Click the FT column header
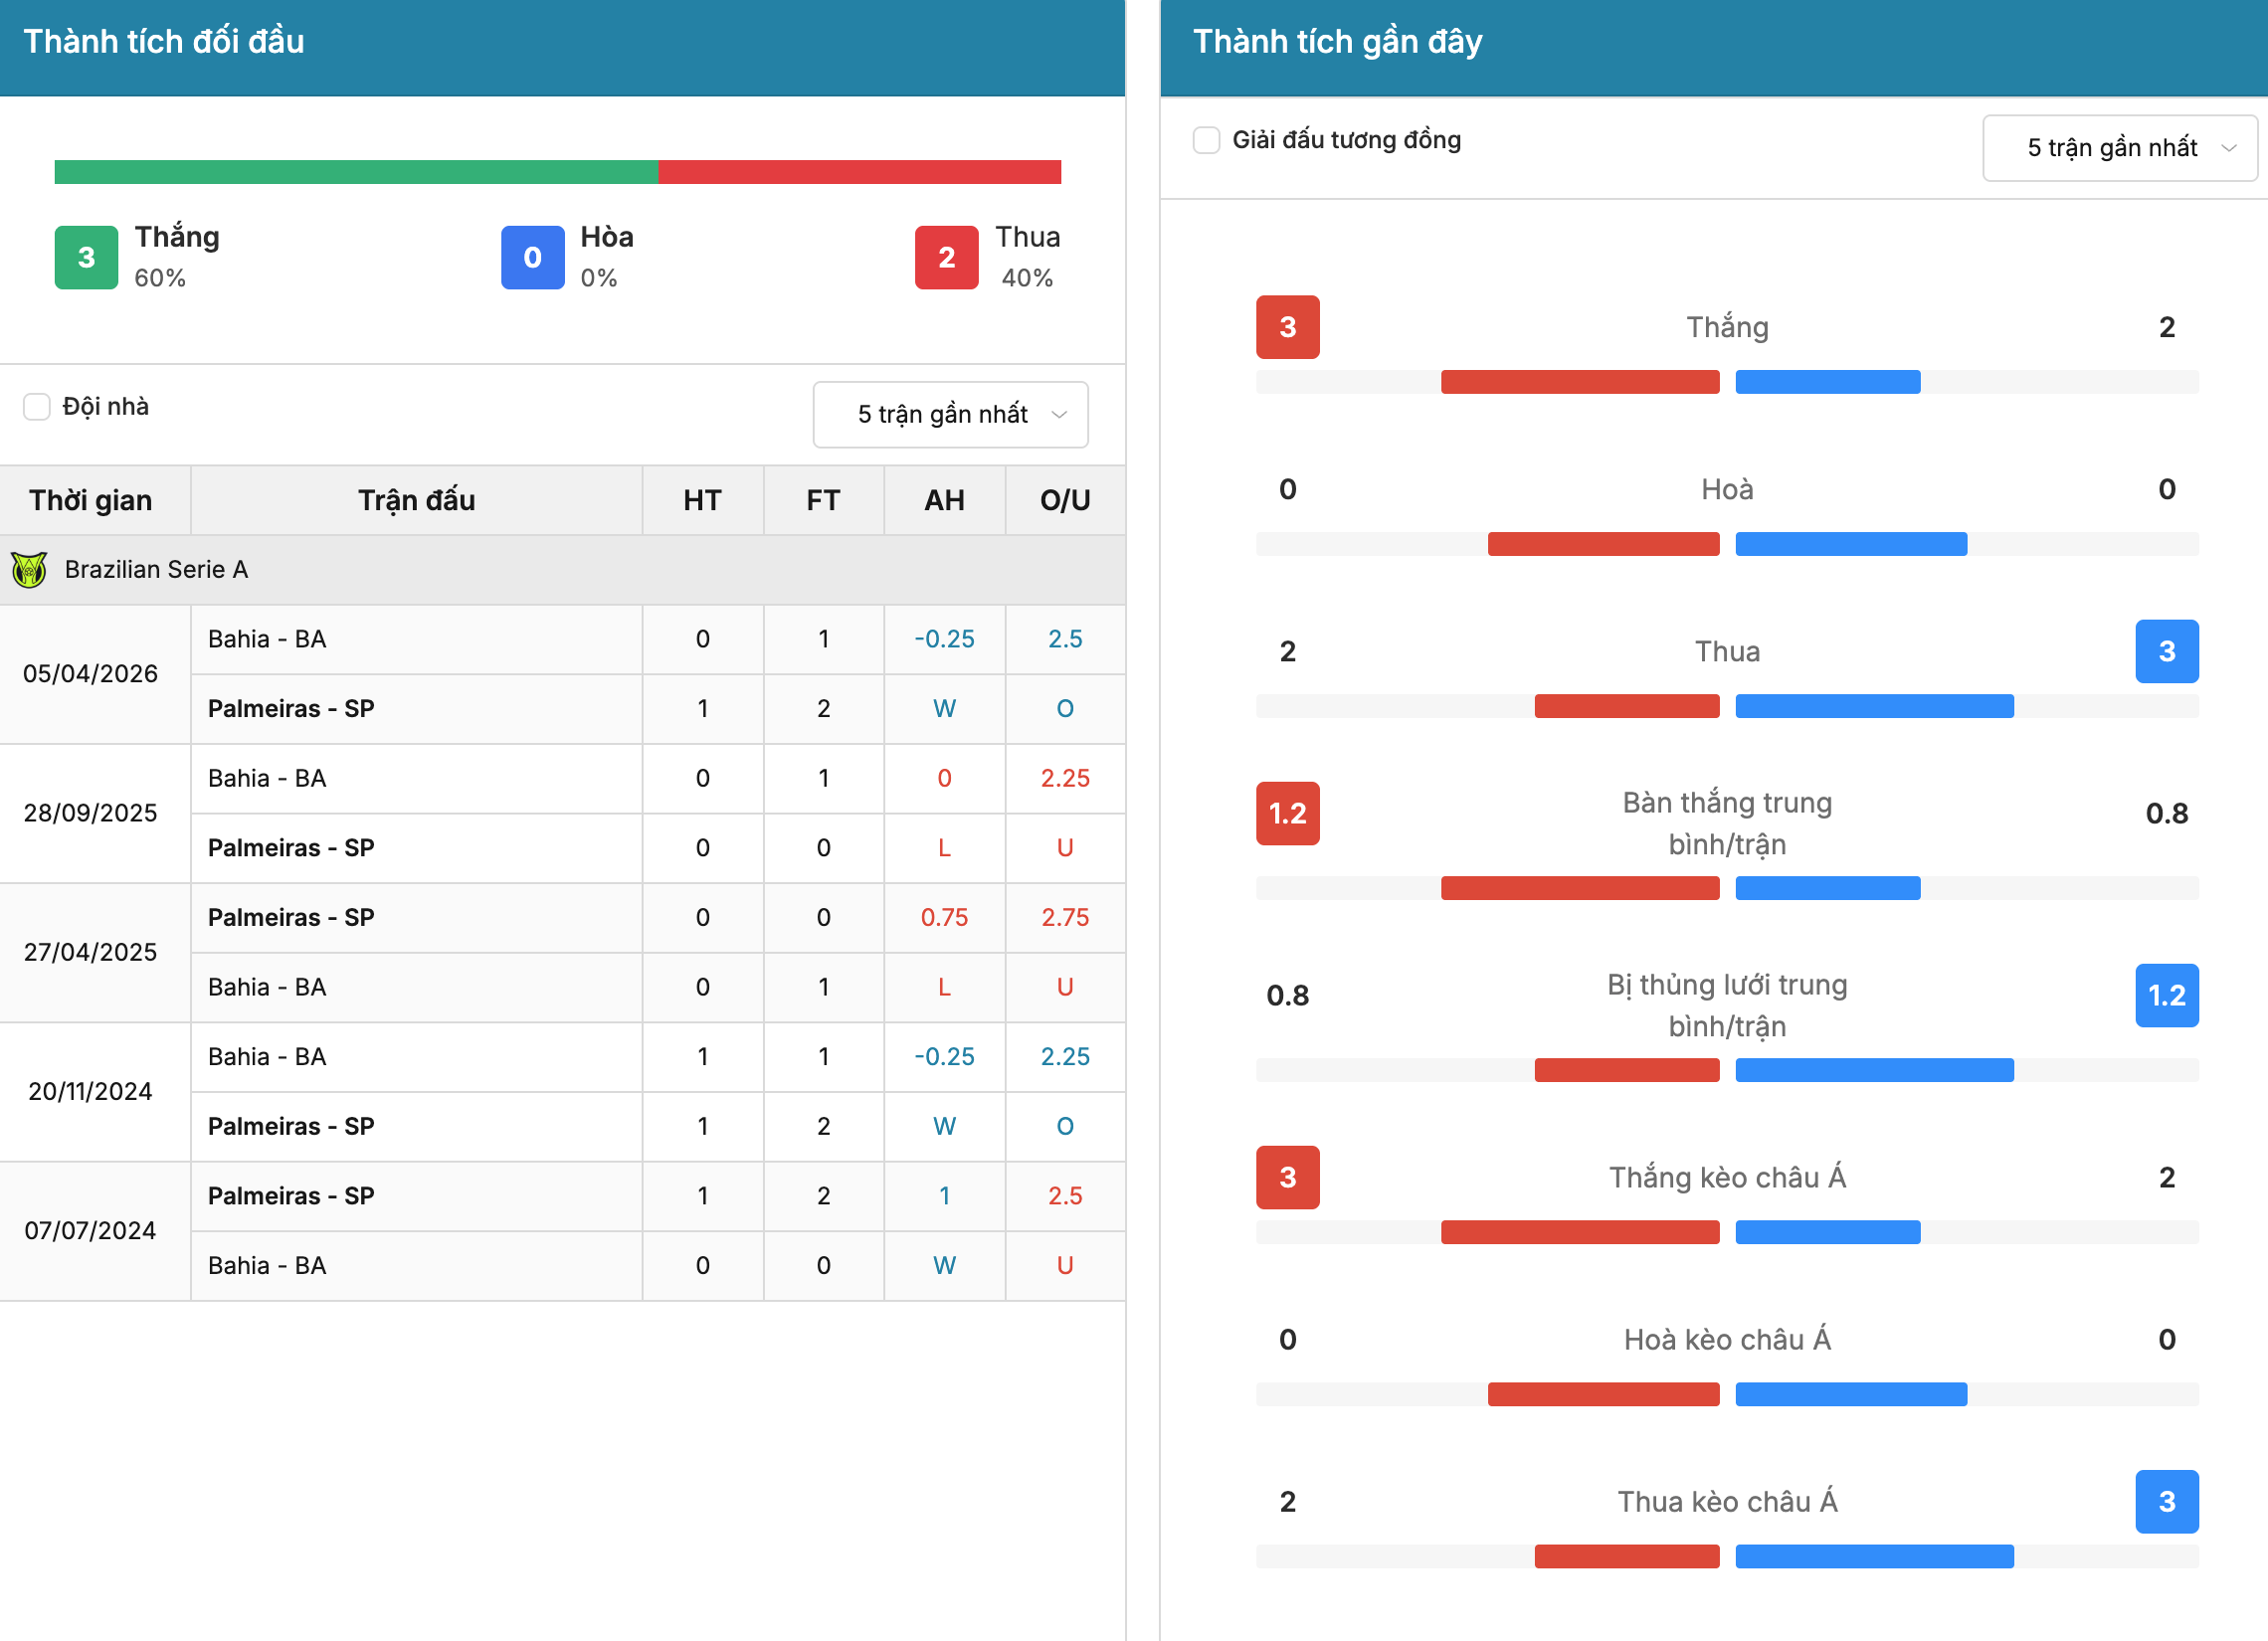This screenshot has height=1641, width=2268. point(823,500)
